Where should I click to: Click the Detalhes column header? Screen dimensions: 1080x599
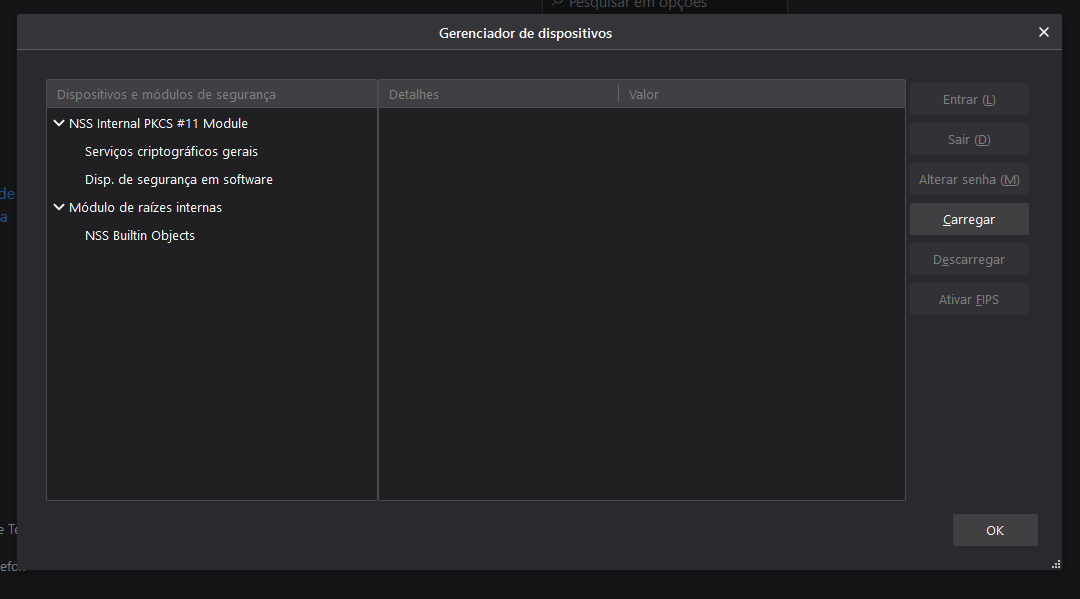coord(497,94)
